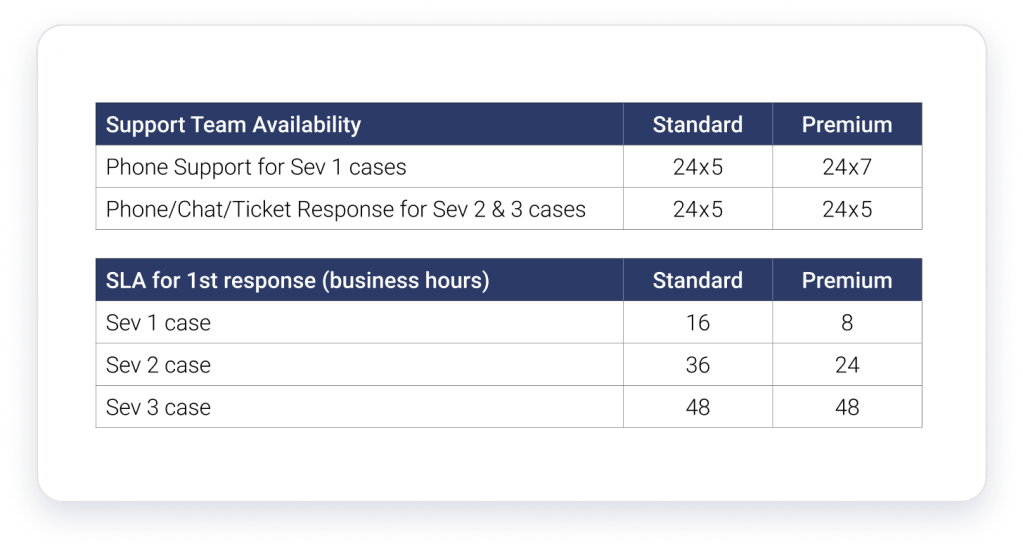1023x551 pixels.
Task: Click the Sev 1 case row label
Action: tap(158, 323)
